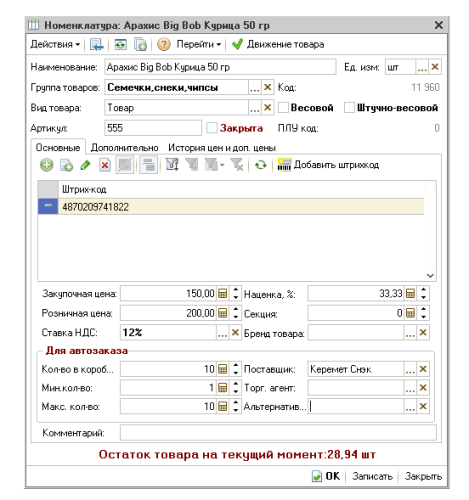This screenshot has width=469, height=500.
Task: Toggle the Штучно-весовой checkbox
Action: tap(349, 108)
